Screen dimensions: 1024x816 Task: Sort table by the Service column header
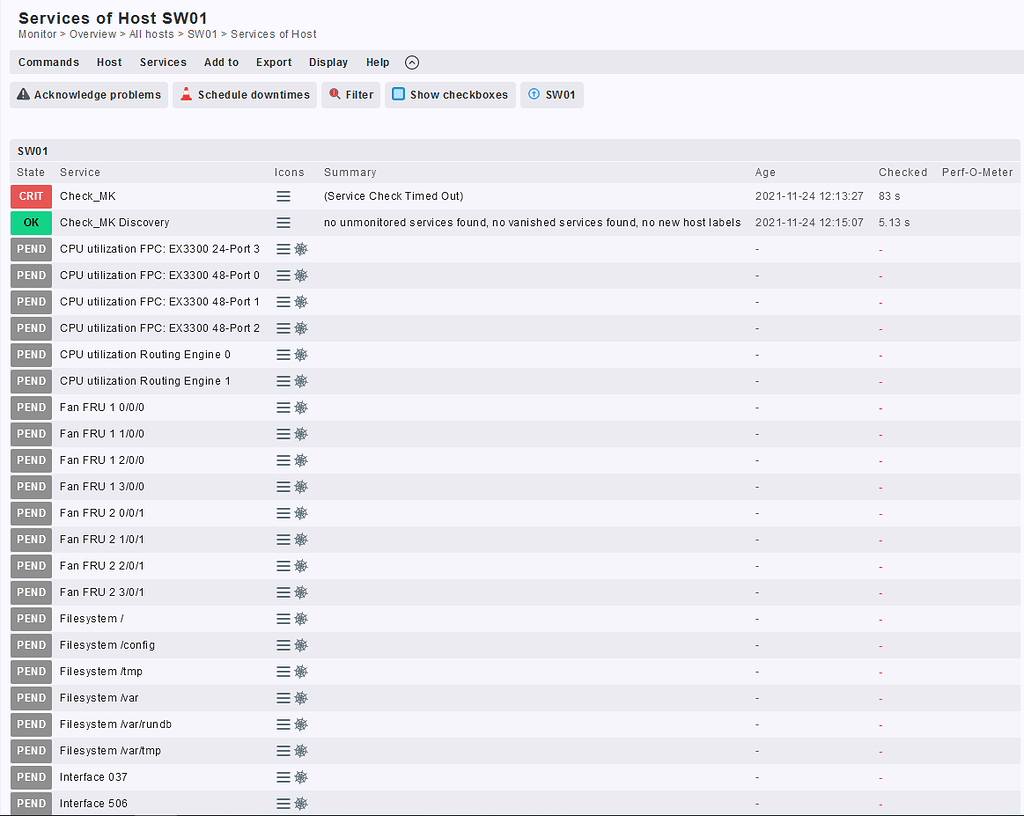[x=80, y=172]
